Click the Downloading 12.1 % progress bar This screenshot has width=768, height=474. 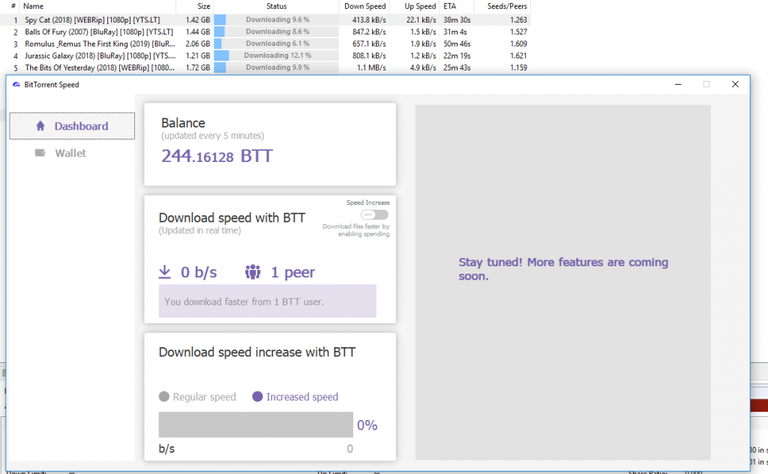(276, 55)
